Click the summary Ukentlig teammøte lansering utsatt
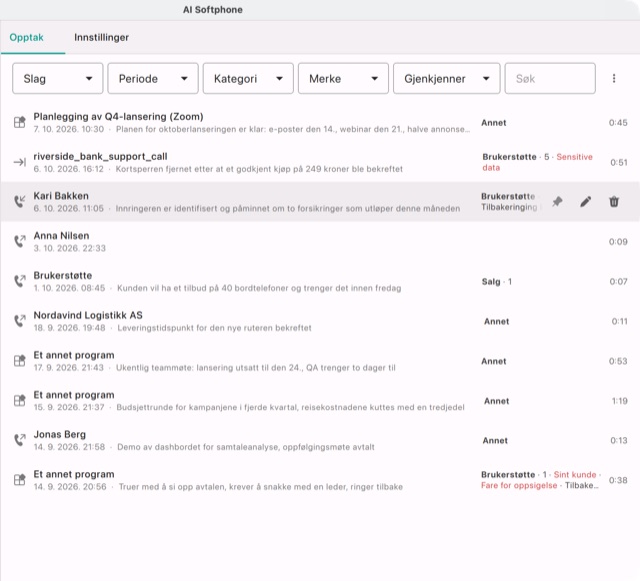This screenshot has width=640, height=581. (256, 368)
